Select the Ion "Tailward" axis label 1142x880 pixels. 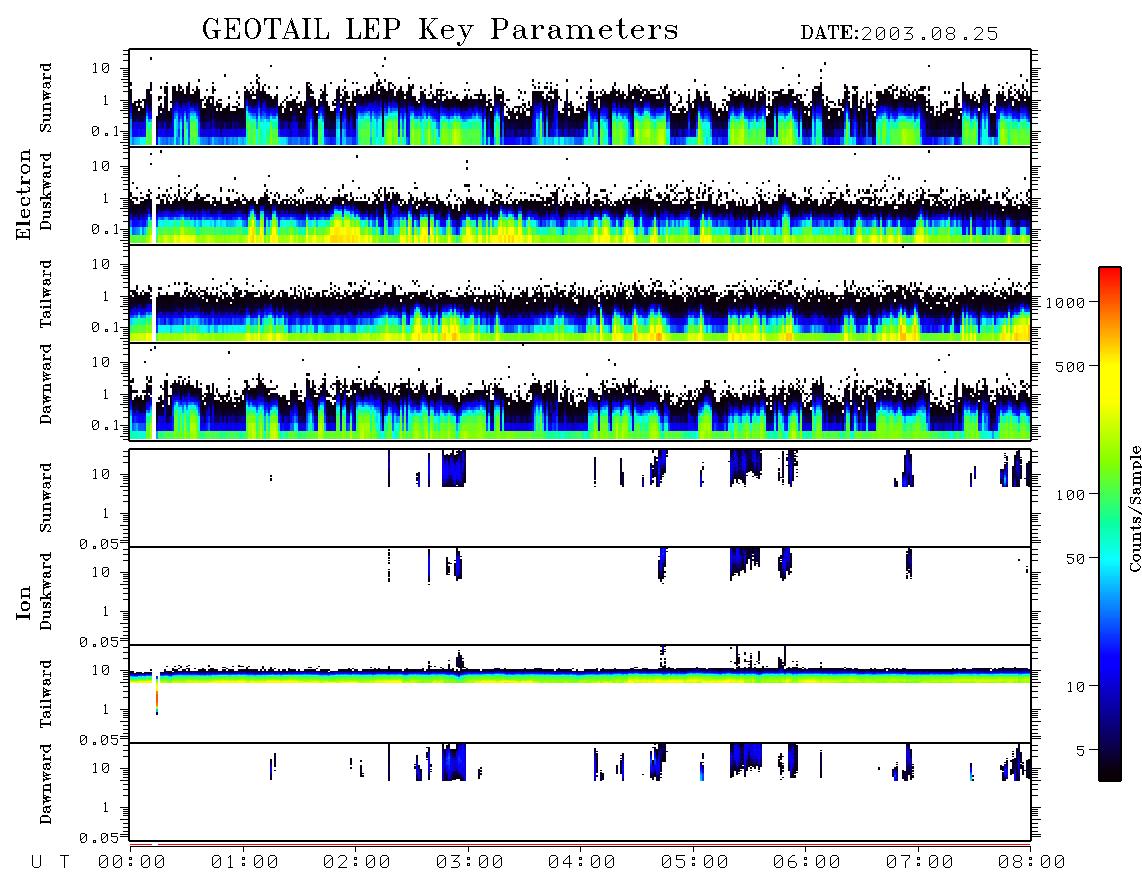46,694
